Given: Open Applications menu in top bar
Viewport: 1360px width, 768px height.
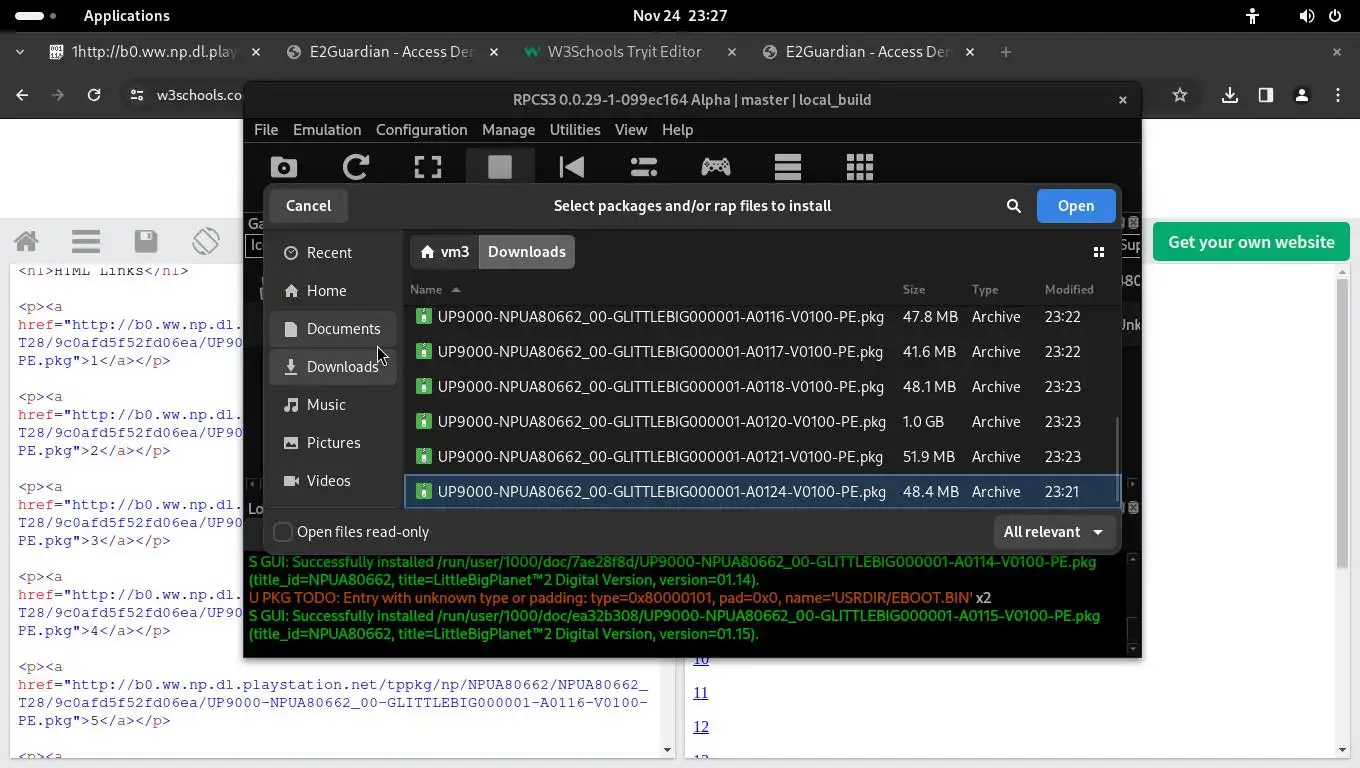Looking at the screenshot, I should pos(127,16).
